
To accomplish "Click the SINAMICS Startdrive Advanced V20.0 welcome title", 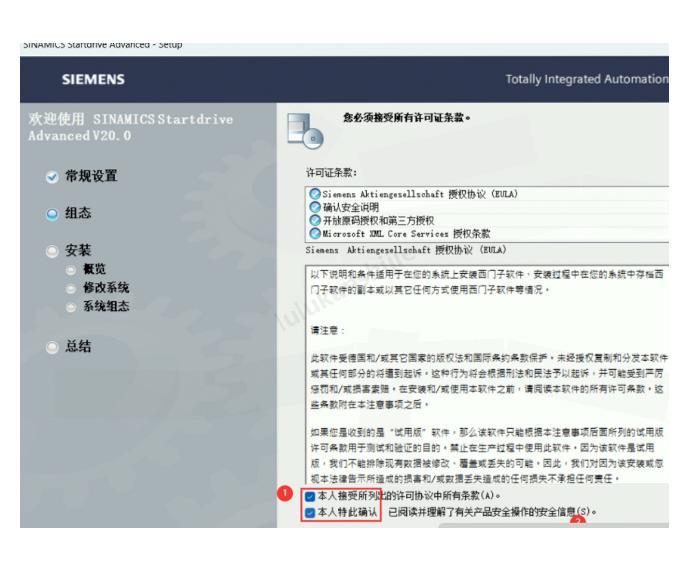I will (x=131, y=127).
